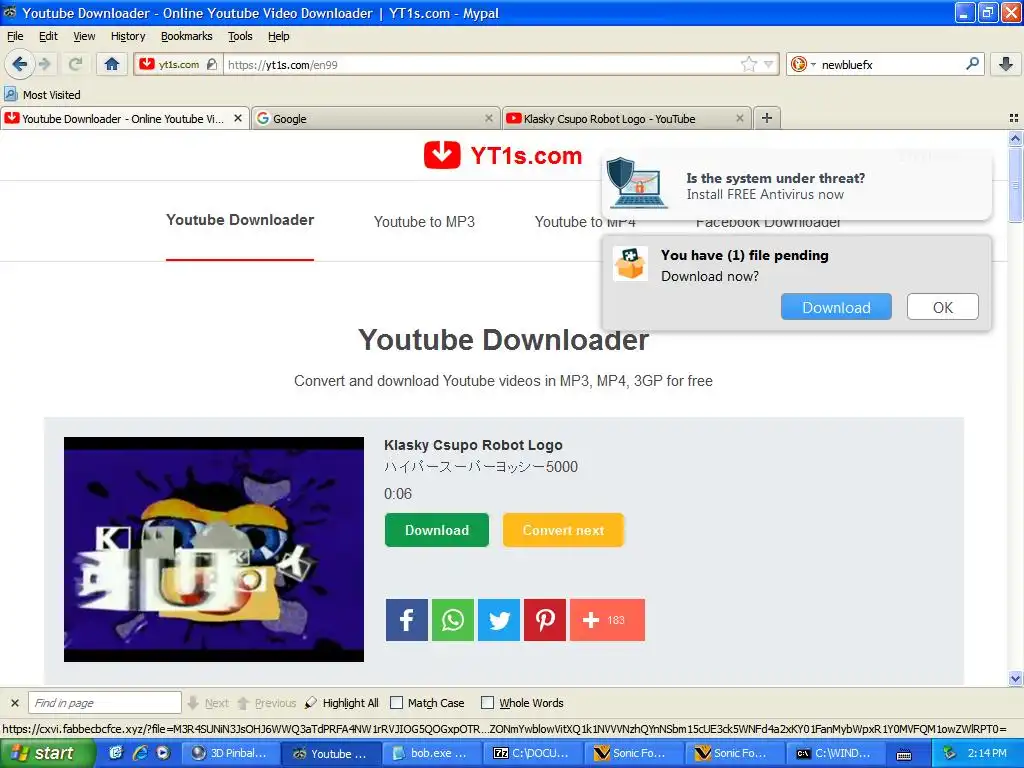The width and height of the screenshot is (1024, 768).
Task: Click the page scrollbar up arrow
Action: (x=1015, y=138)
